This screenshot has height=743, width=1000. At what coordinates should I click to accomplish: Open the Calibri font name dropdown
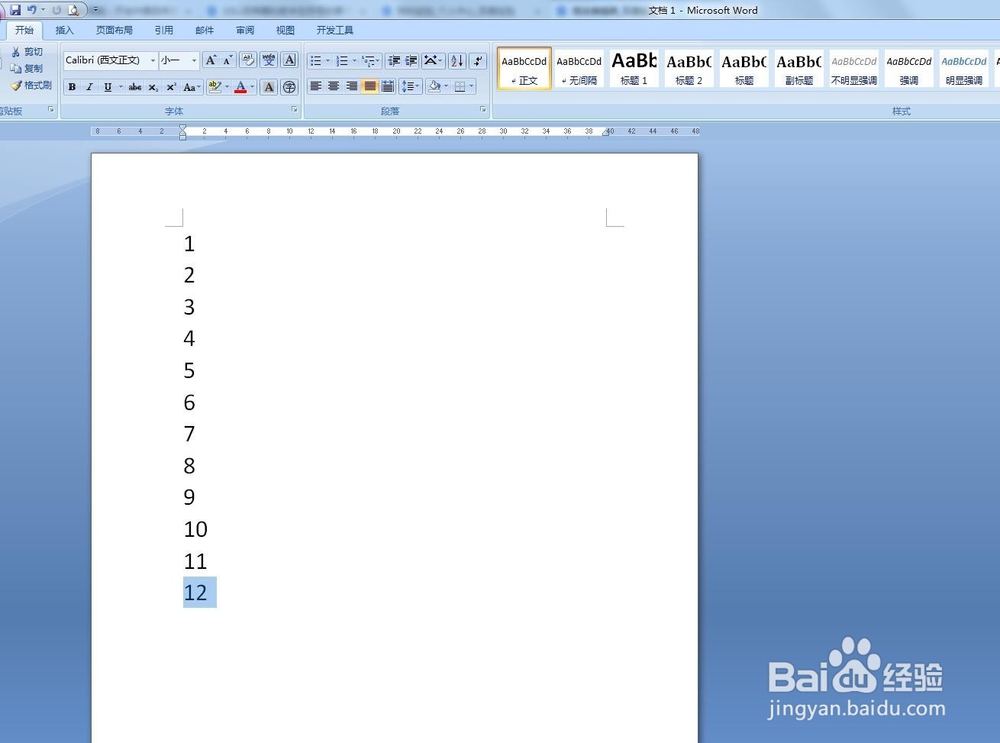[x=152, y=60]
